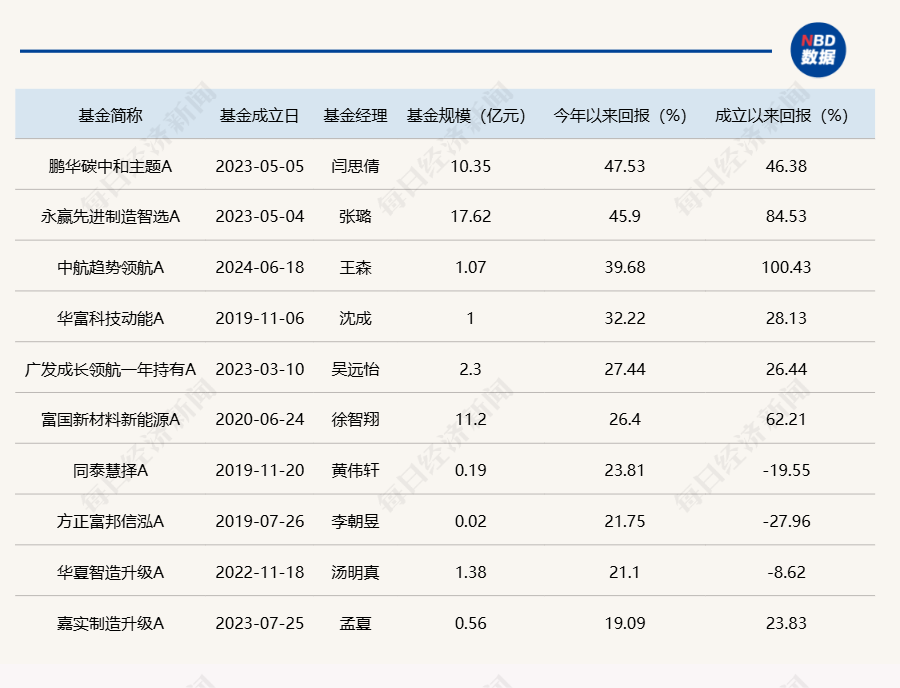
Task: Click year-to-date return 23.81
Action: pyautogui.click(x=624, y=471)
